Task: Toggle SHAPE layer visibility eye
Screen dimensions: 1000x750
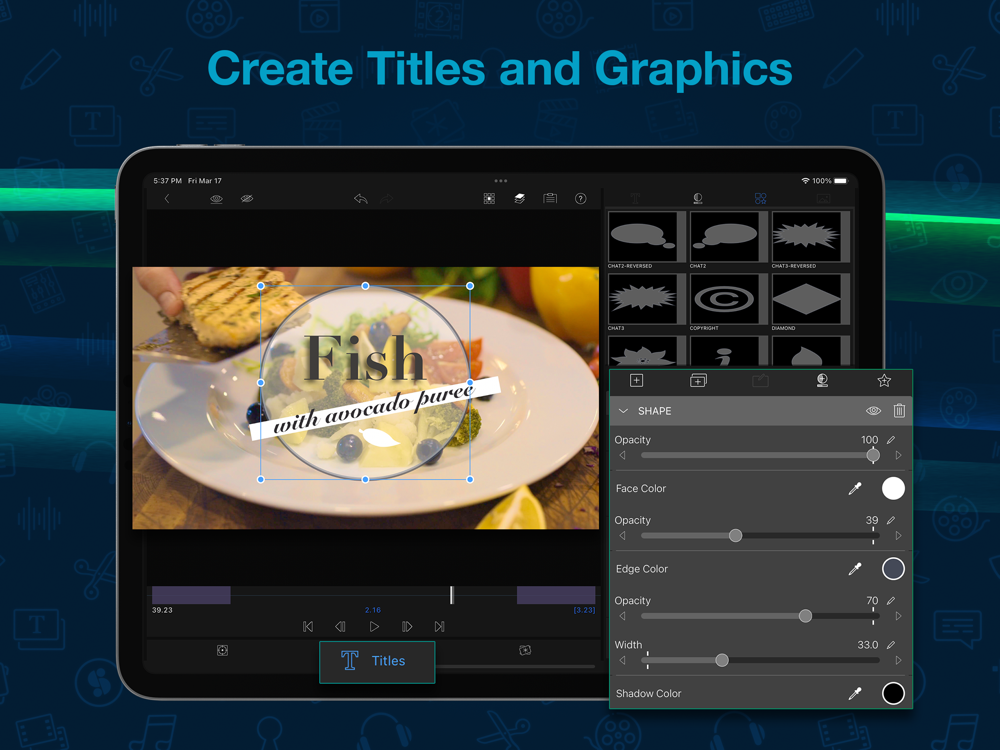Action: 873,411
